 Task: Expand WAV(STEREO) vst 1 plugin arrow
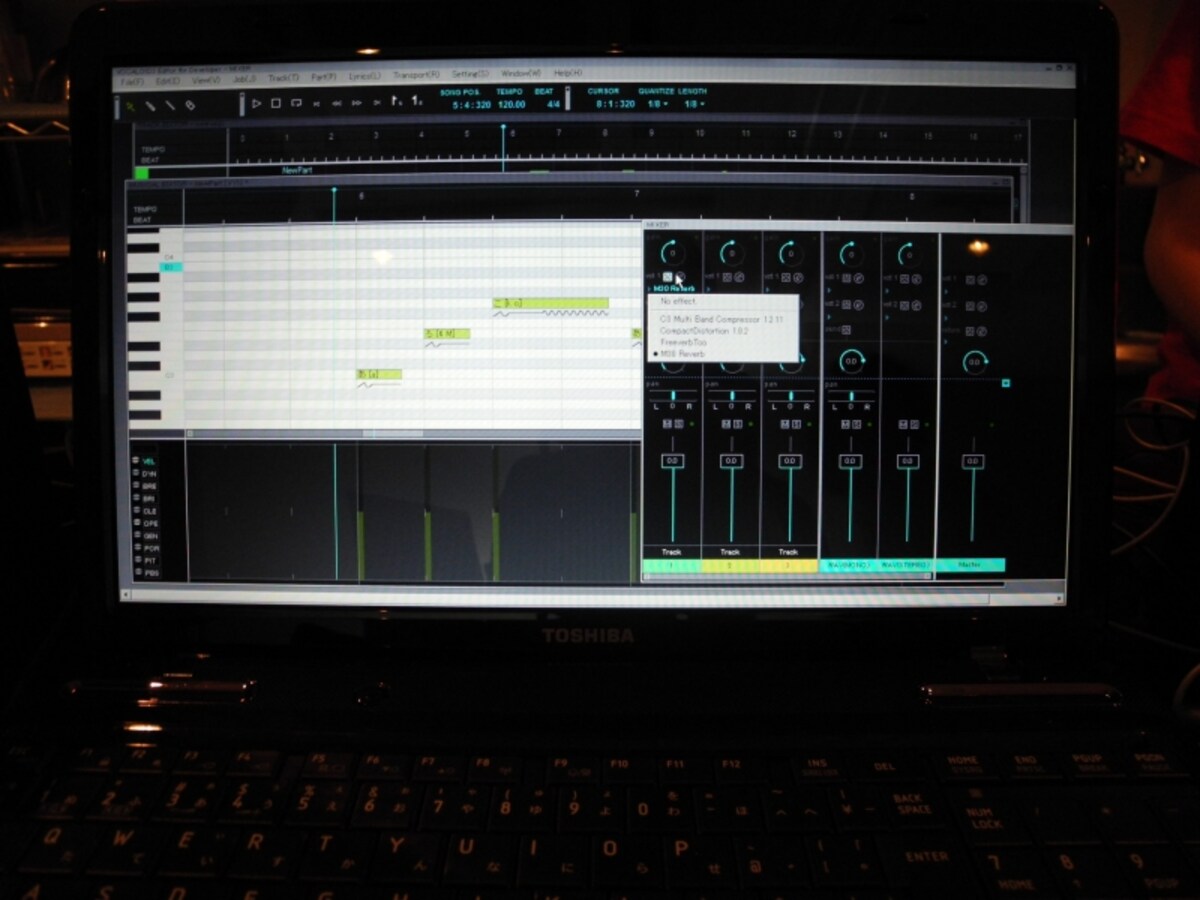tap(887, 290)
